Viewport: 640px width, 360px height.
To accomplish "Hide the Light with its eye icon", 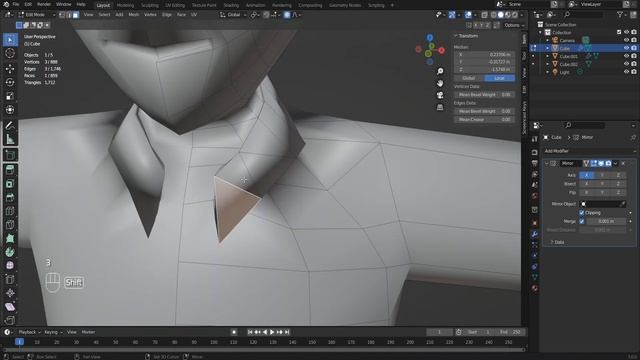I will (626, 72).
